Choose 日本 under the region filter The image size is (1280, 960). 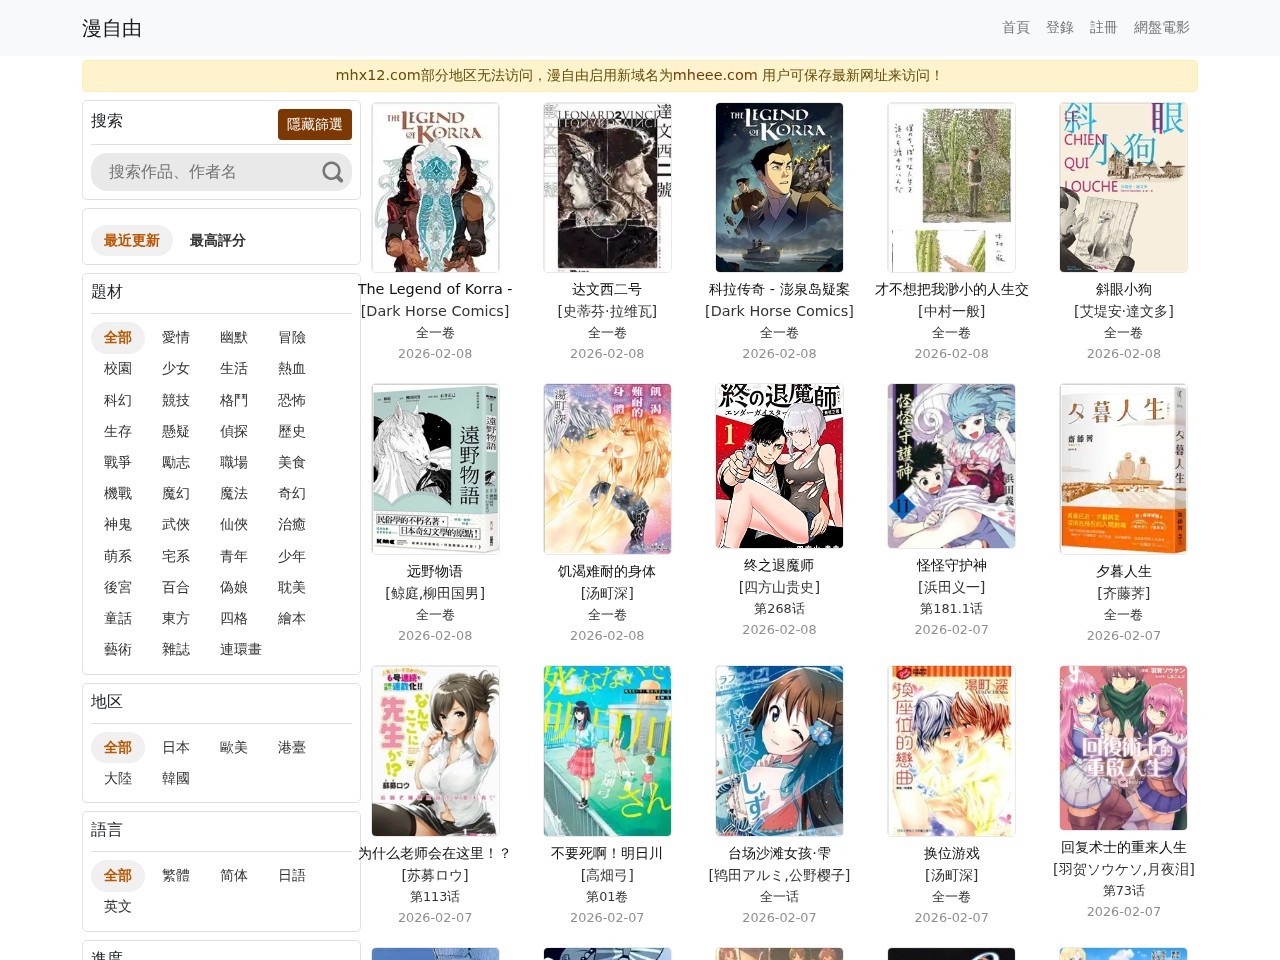176,747
